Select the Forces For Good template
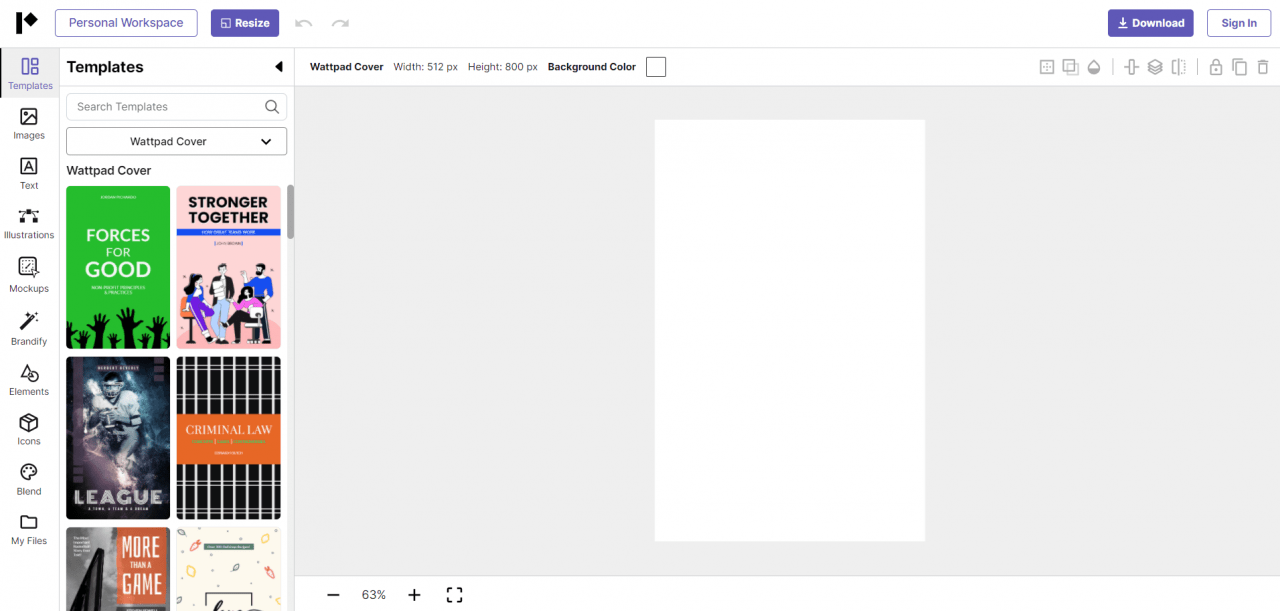Image resolution: width=1280 pixels, height=611 pixels. (118, 267)
